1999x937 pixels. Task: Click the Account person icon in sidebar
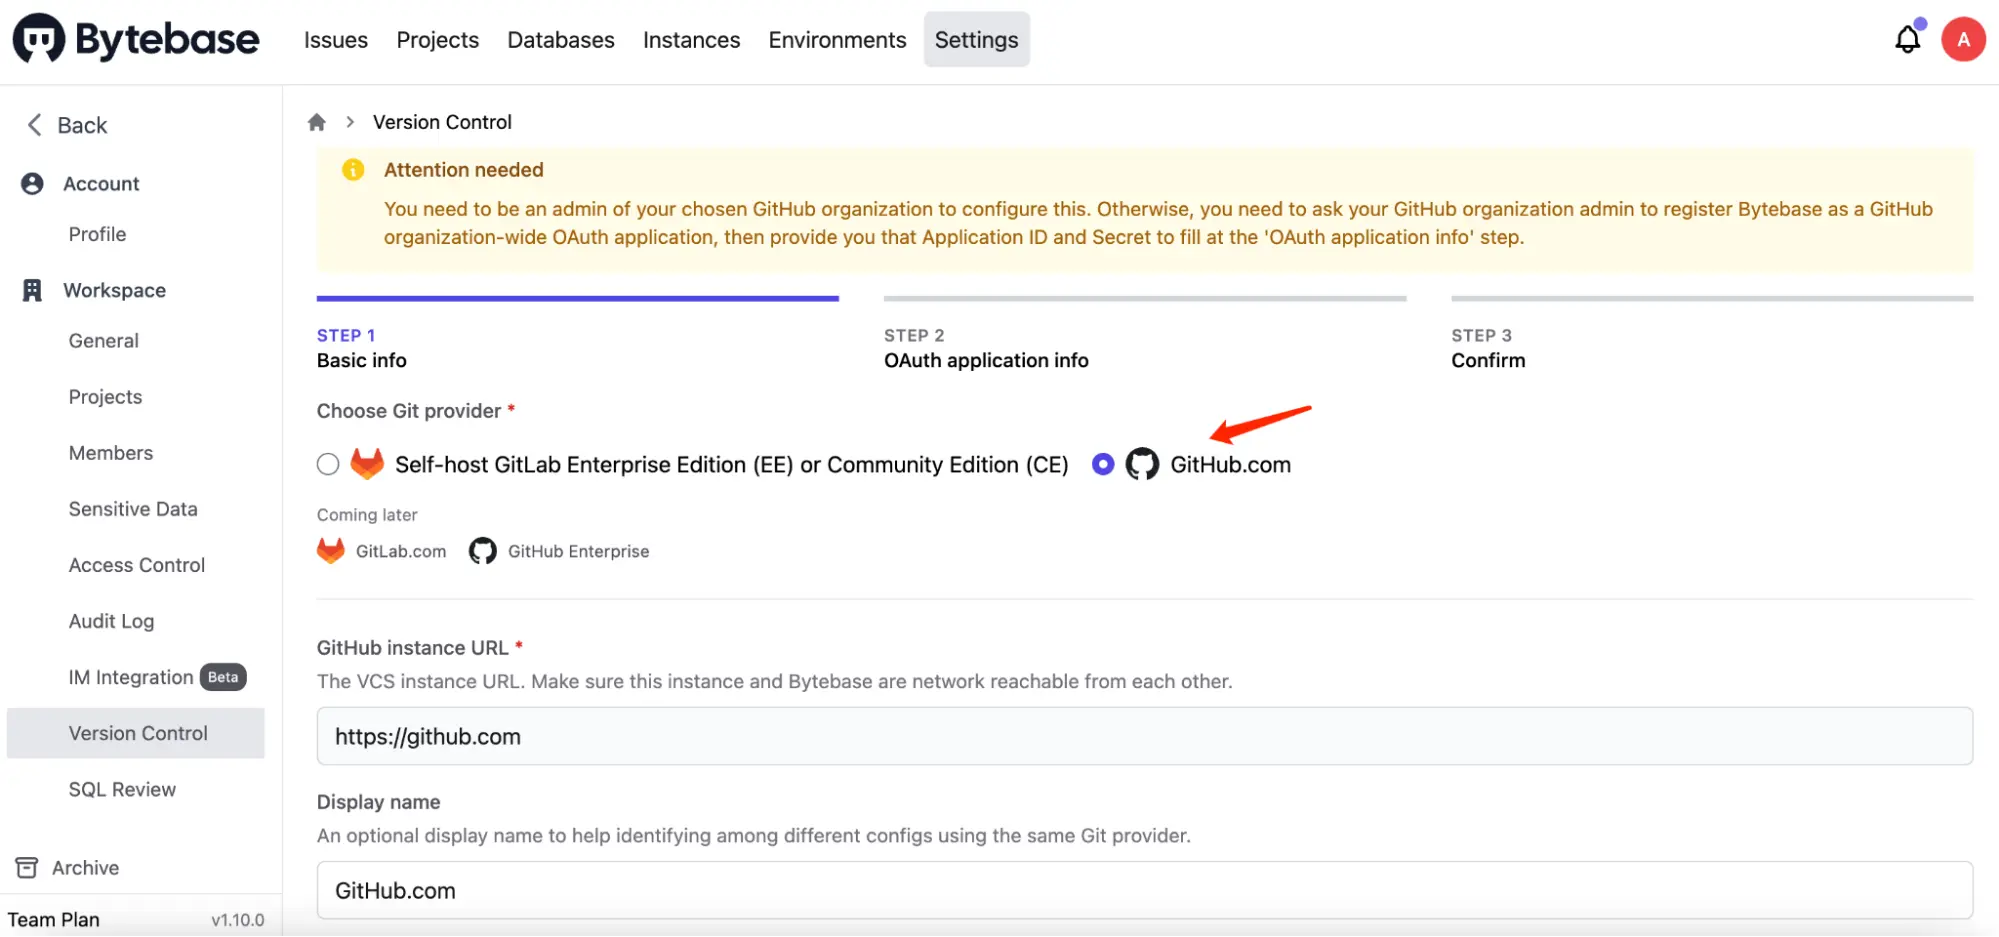pos(32,183)
